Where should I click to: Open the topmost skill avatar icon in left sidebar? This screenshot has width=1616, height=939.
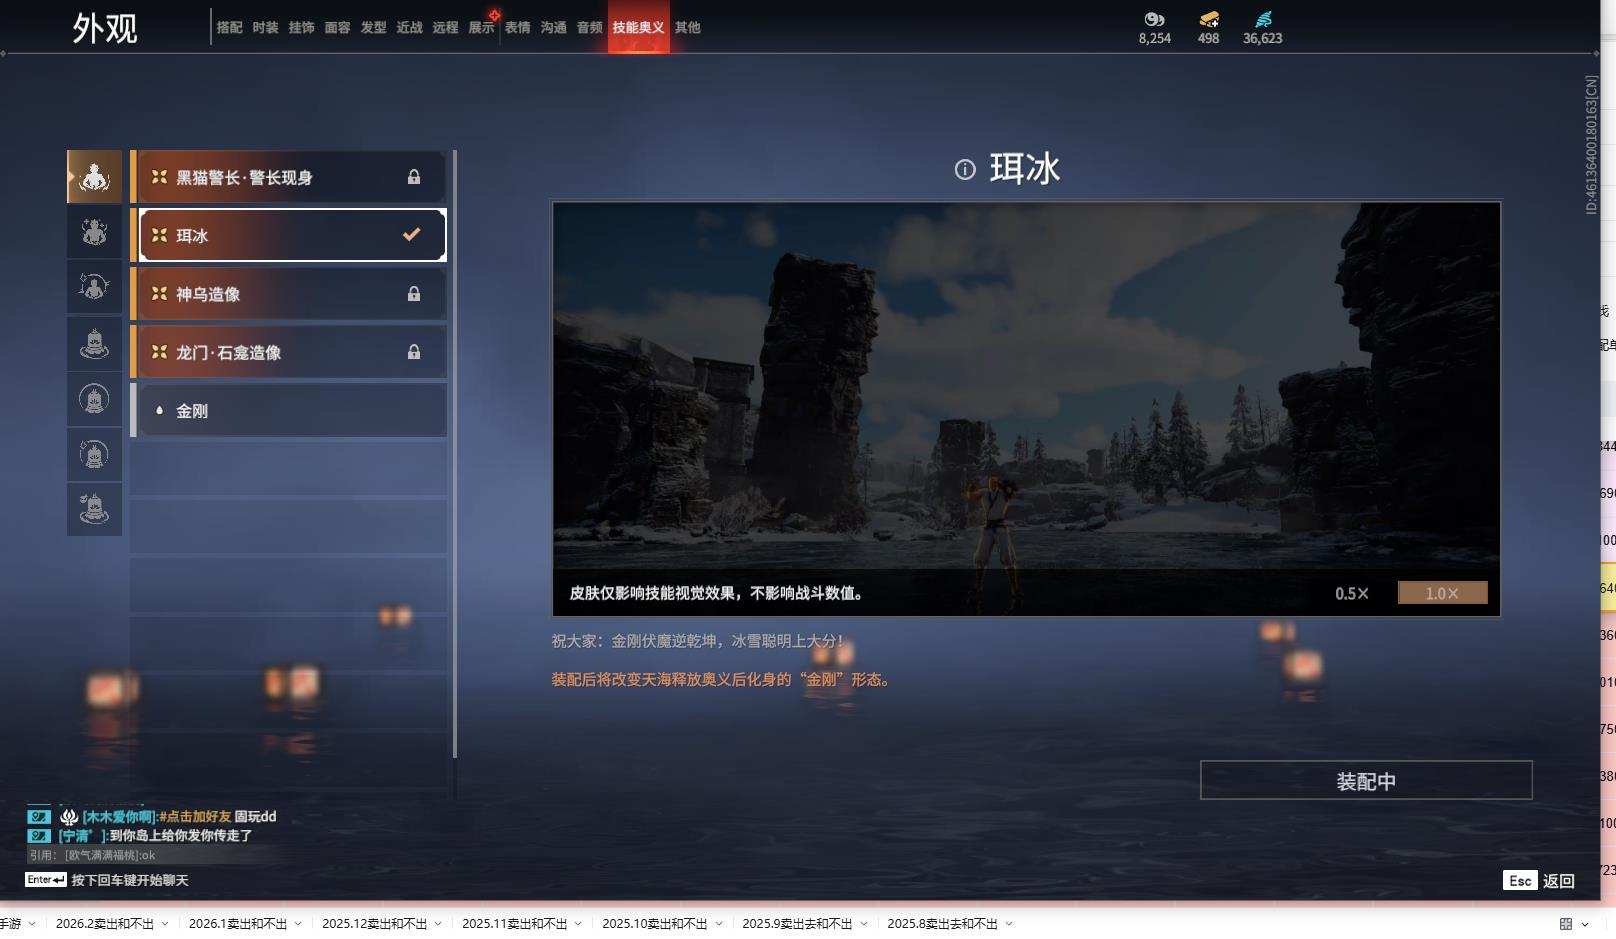[94, 176]
